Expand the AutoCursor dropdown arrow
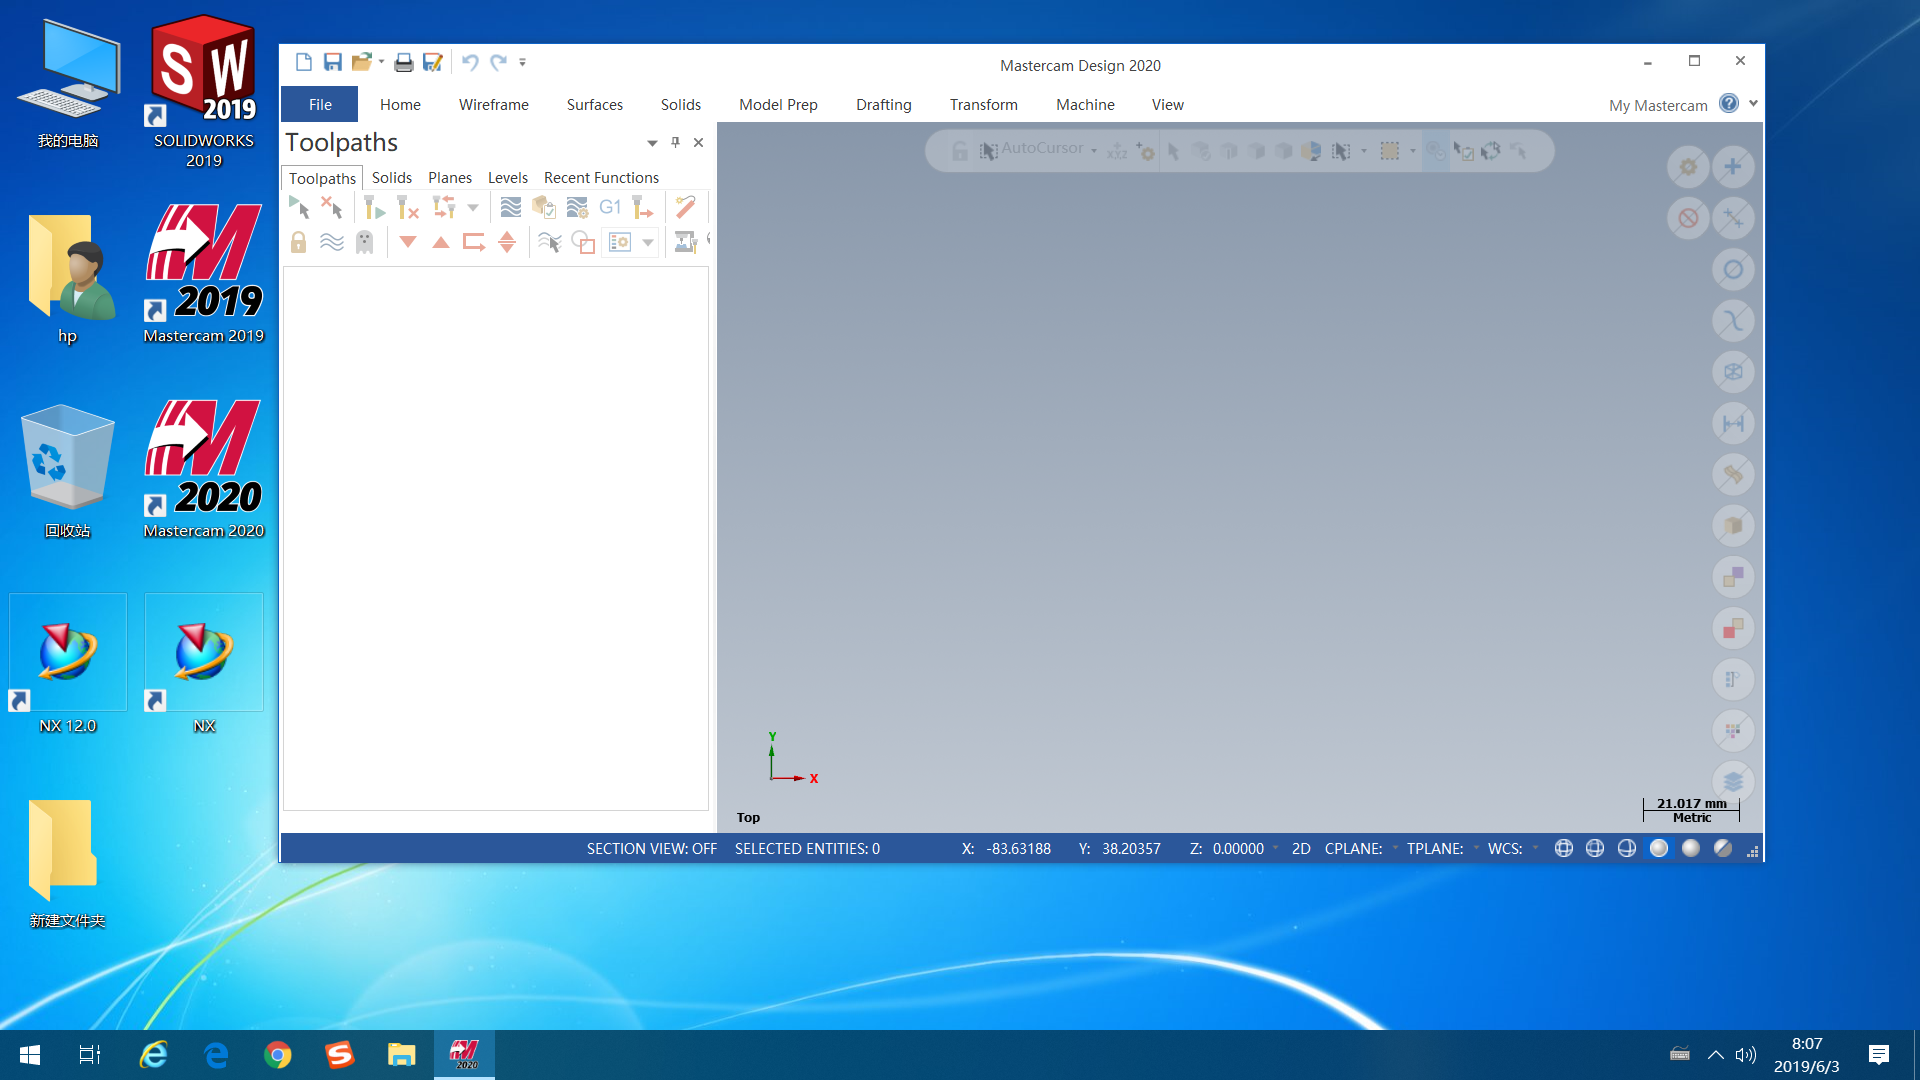This screenshot has width=1920, height=1080. (x=1094, y=151)
